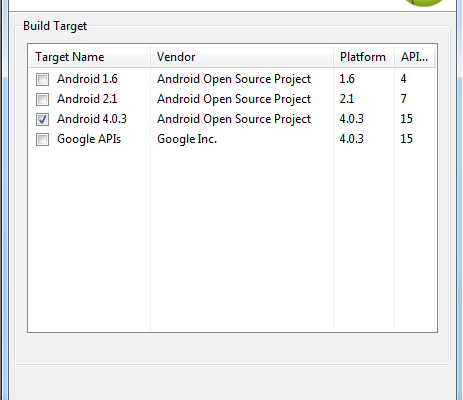This screenshot has width=463, height=400.
Task: Click vendor cell in Android 2.1 row
Action: coord(234,99)
